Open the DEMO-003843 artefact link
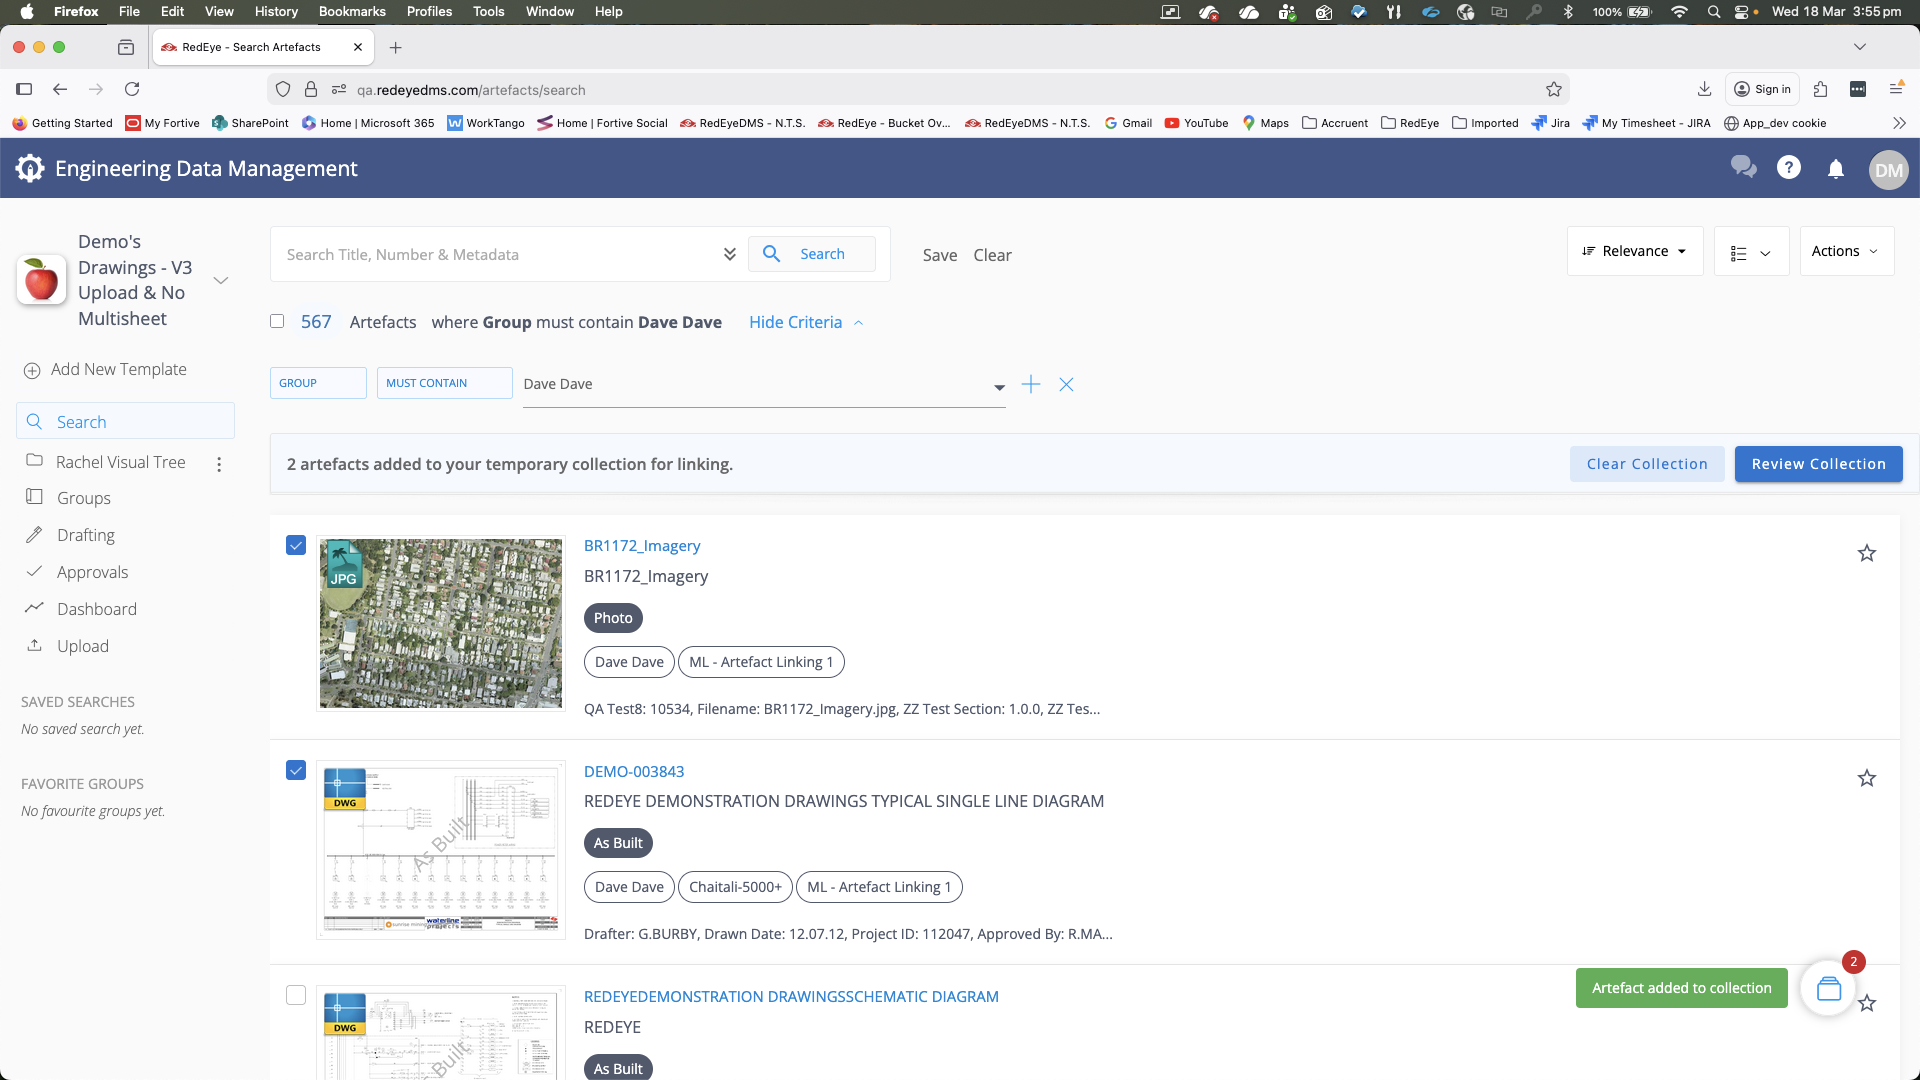Screen dimensions: 1920x1080 point(634,771)
